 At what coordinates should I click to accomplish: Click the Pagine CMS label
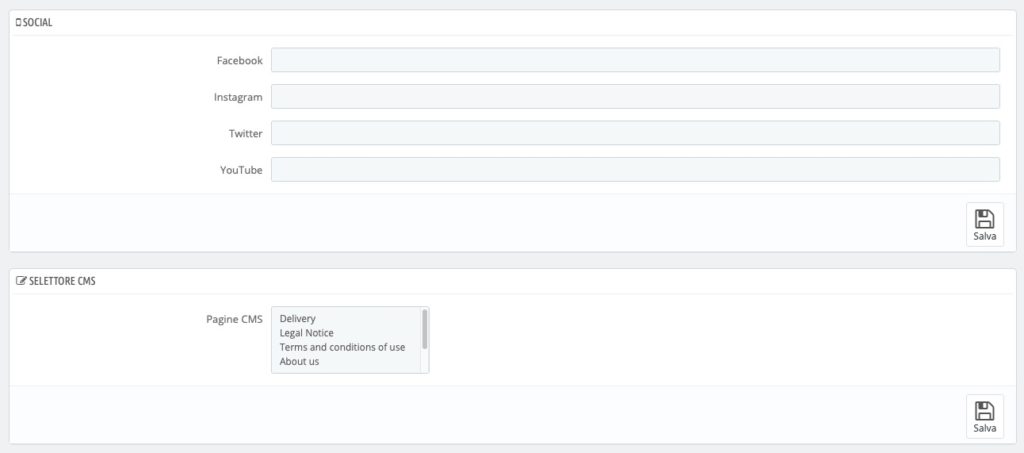[x=234, y=319]
